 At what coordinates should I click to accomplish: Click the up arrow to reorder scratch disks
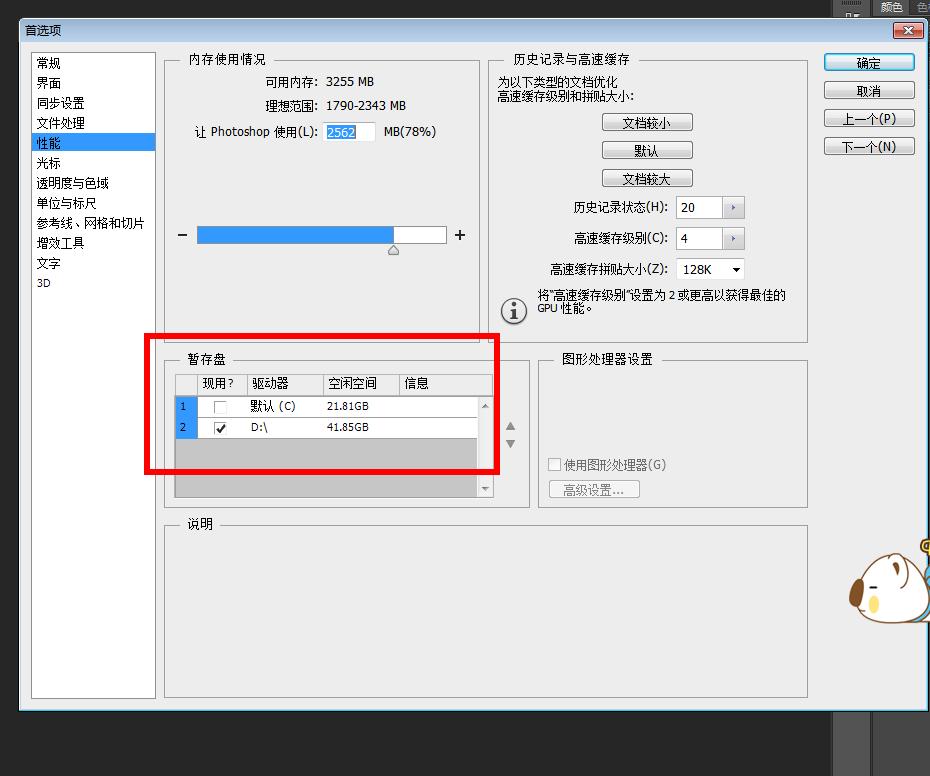(510, 425)
